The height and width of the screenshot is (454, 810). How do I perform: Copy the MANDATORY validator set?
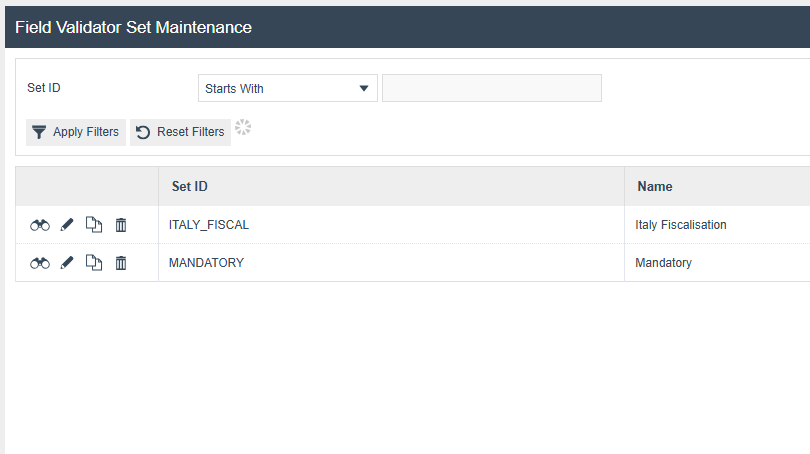coord(94,263)
